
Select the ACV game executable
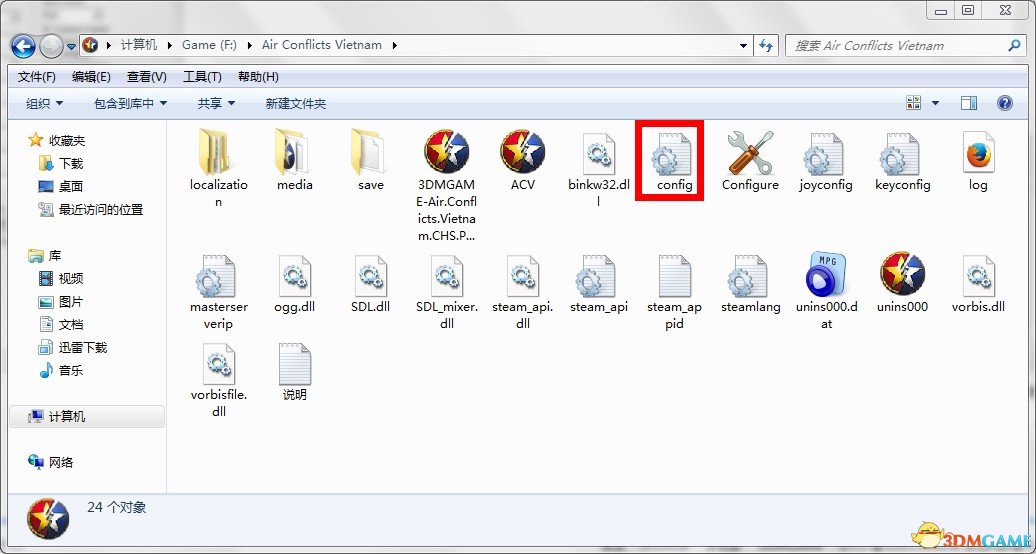click(x=523, y=161)
